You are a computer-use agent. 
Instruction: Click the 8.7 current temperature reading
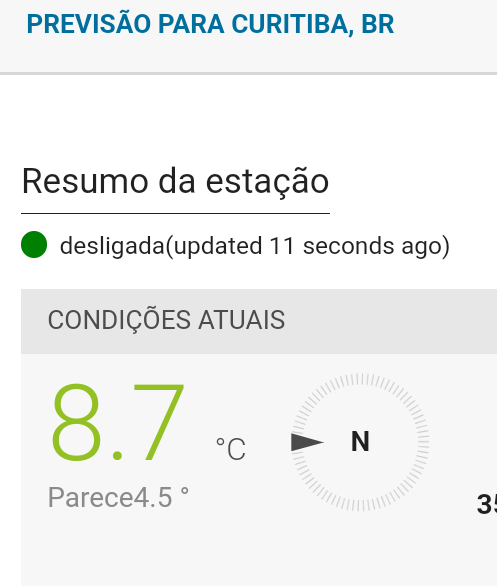pos(118,423)
